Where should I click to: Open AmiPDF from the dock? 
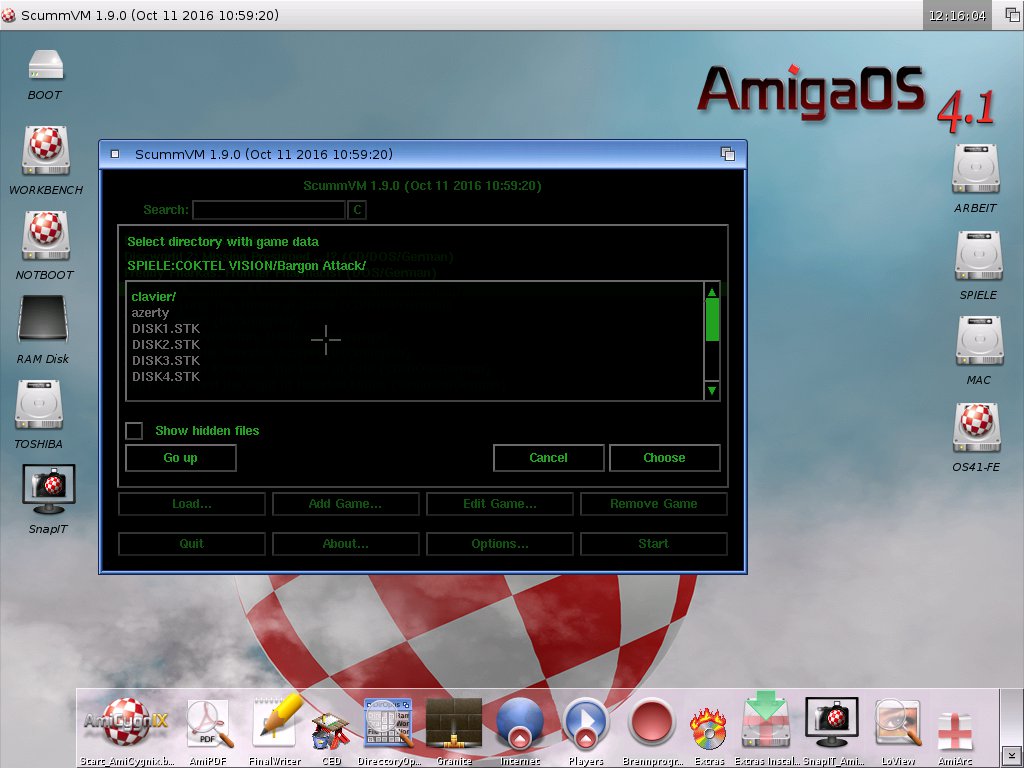[x=209, y=723]
